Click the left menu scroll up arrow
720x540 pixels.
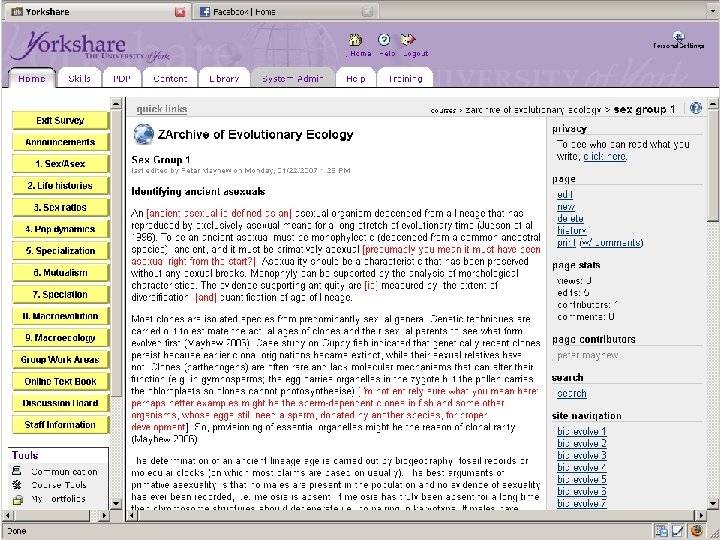point(116,104)
